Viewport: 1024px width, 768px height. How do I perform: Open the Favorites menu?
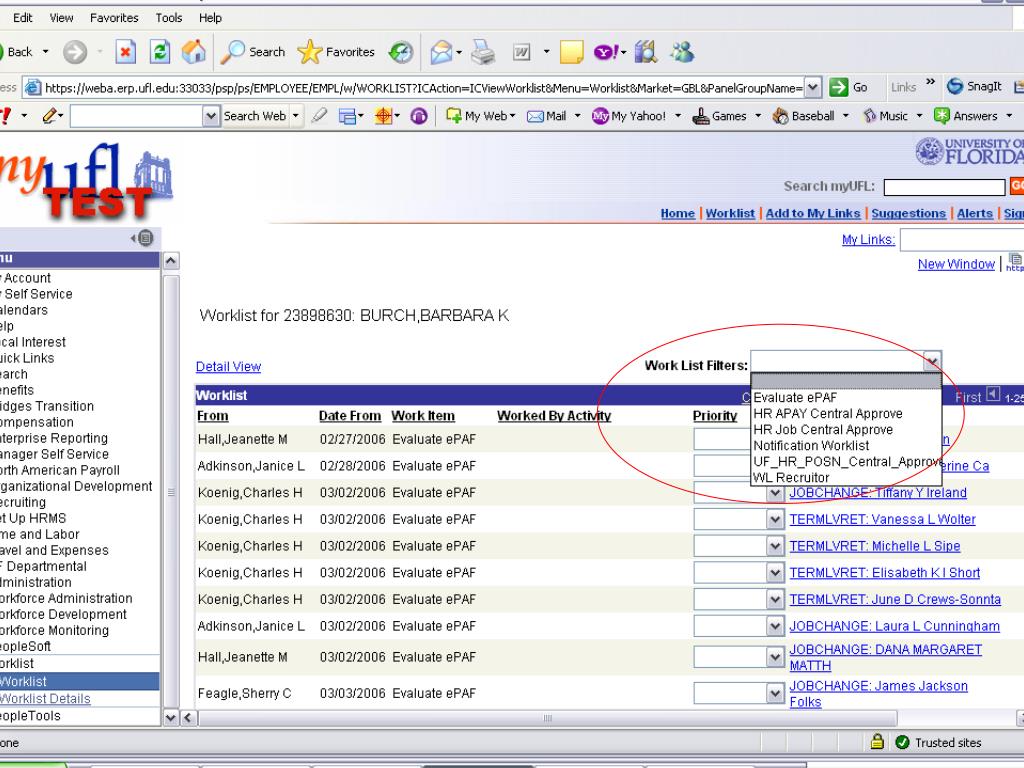tap(114, 18)
